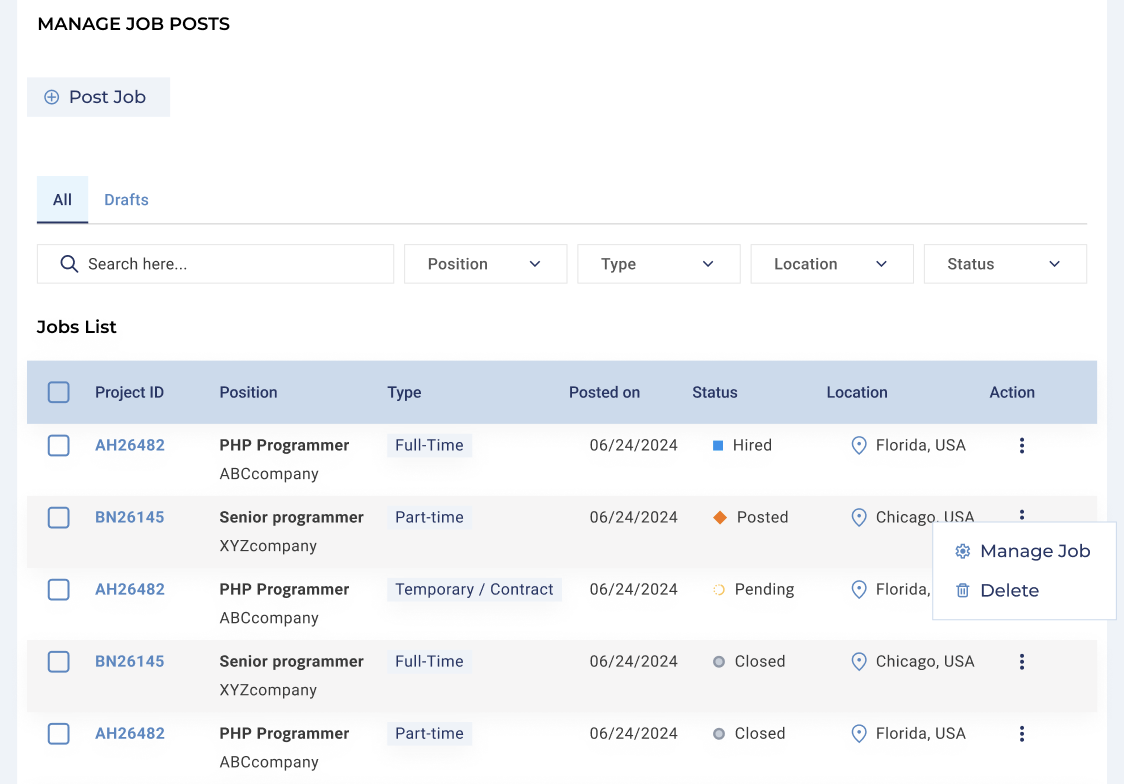Click the three-dot action icon for Hired job

point(1021,446)
